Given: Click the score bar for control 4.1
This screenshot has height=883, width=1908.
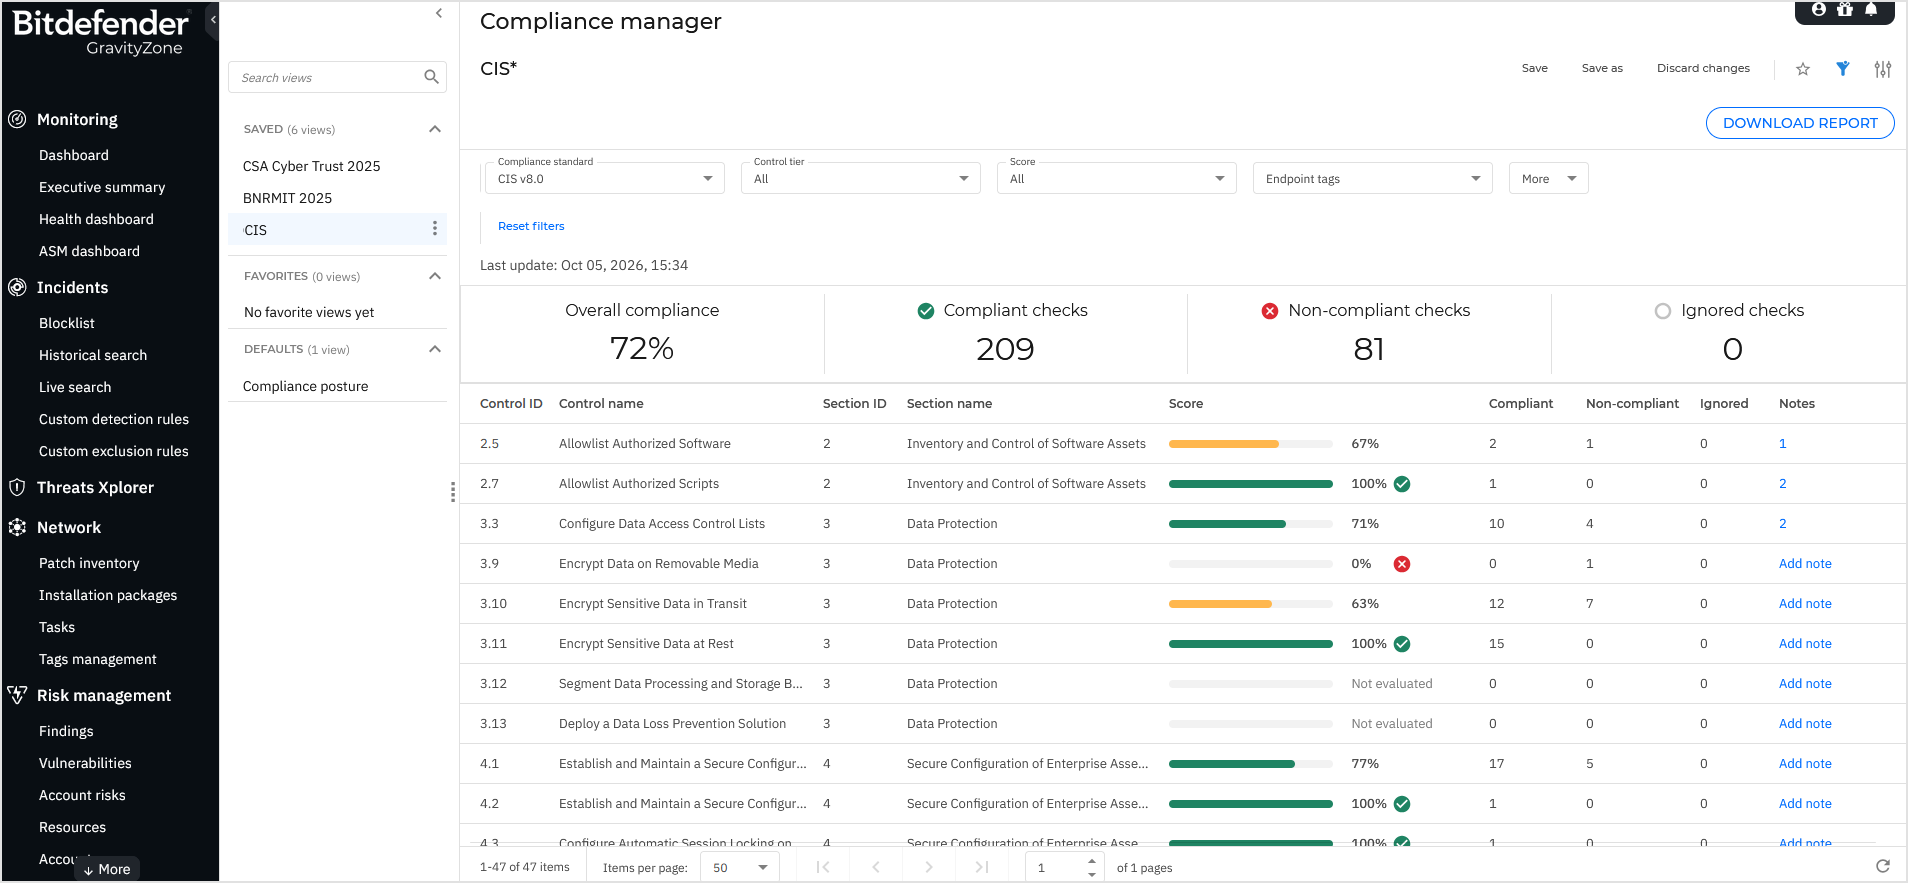Looking at the screenshot, I should (1250, 763).
